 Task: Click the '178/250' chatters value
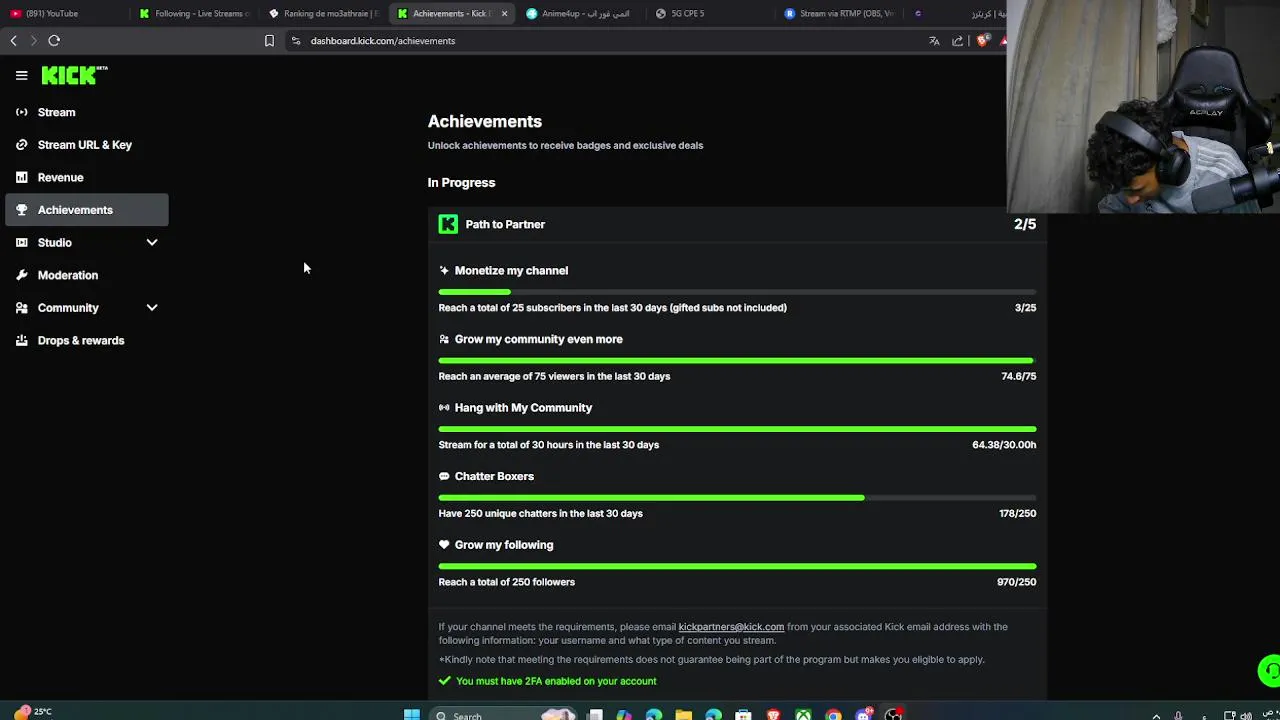(1017, 513)
